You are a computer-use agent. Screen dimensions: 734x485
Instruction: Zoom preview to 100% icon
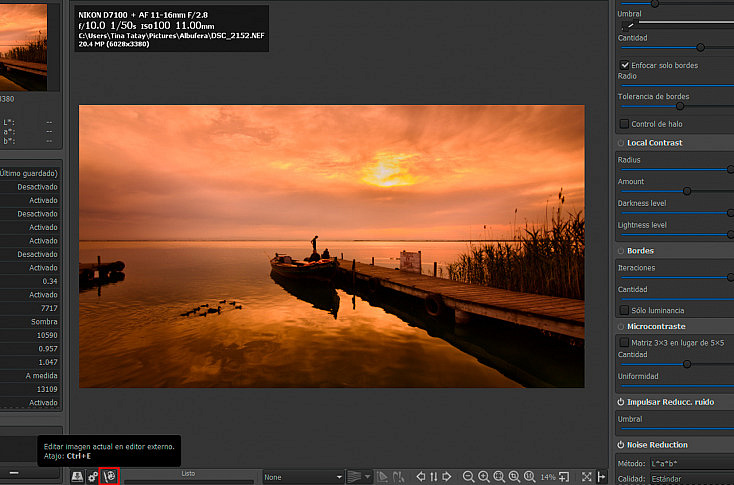click(529, 477)
